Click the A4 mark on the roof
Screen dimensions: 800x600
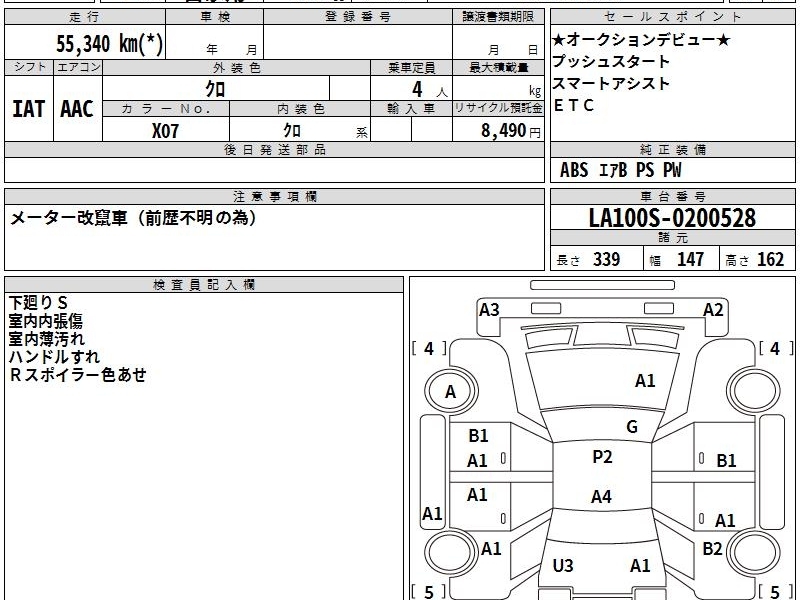[x=601, y=496]
